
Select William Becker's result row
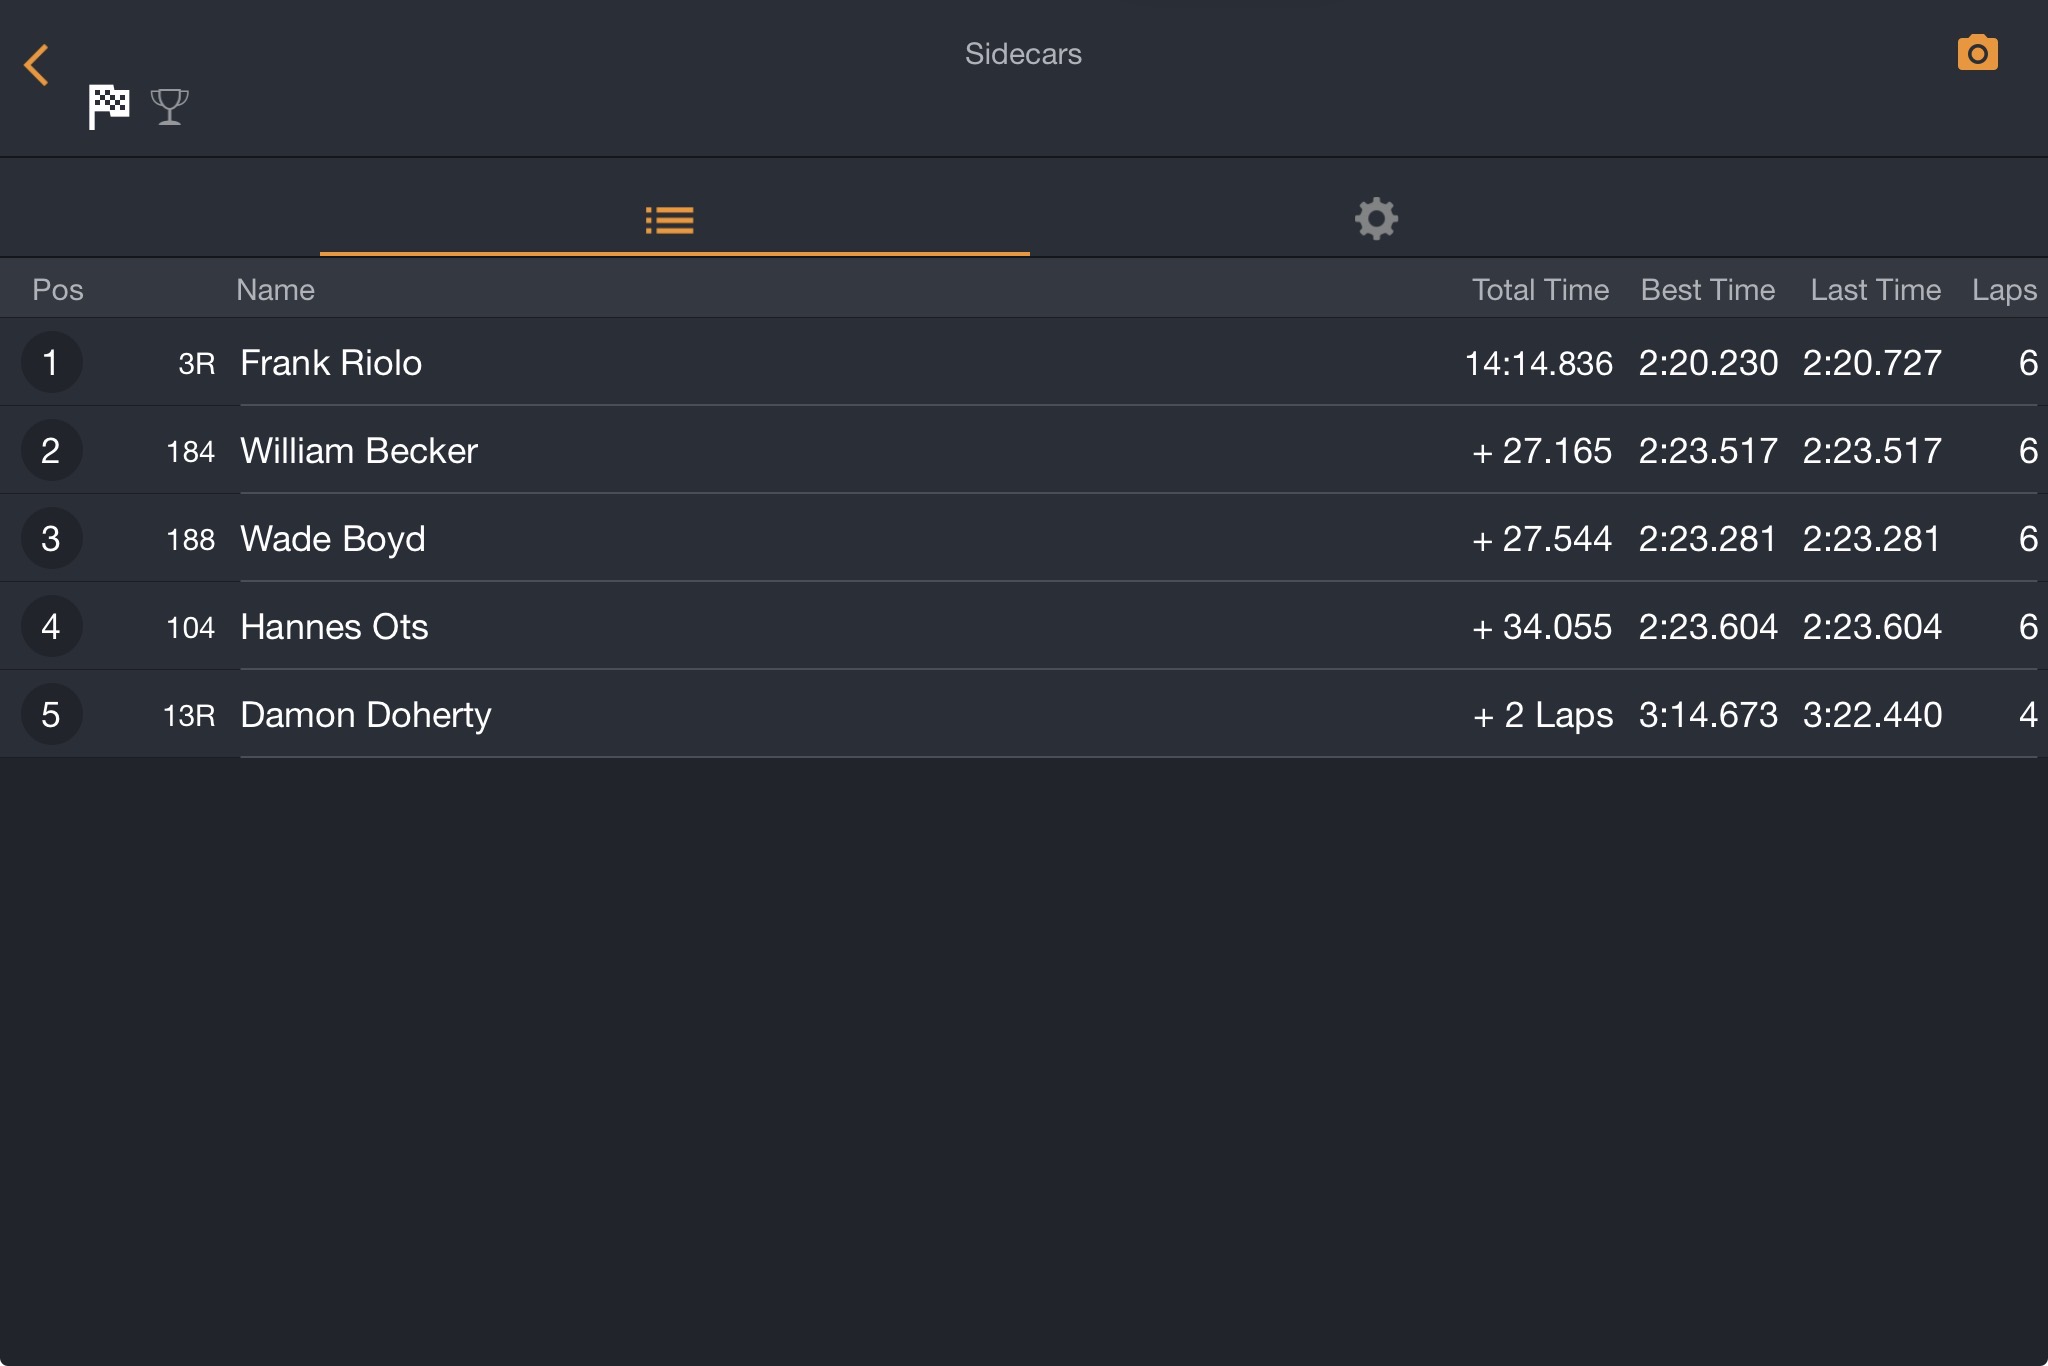coord(1024,450)
